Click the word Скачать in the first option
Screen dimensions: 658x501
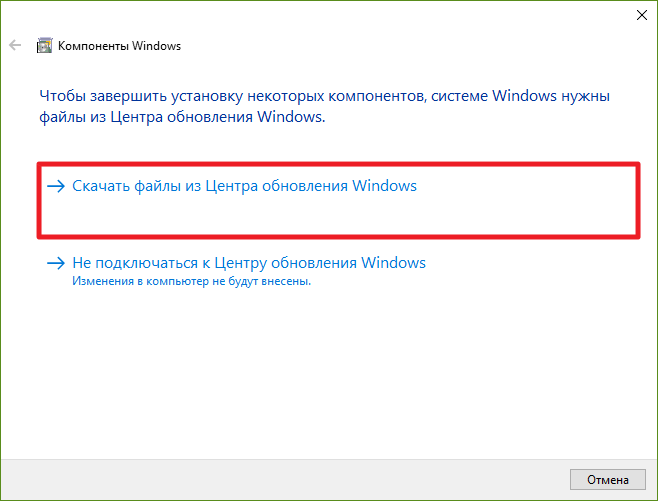[x=101, y=186]
